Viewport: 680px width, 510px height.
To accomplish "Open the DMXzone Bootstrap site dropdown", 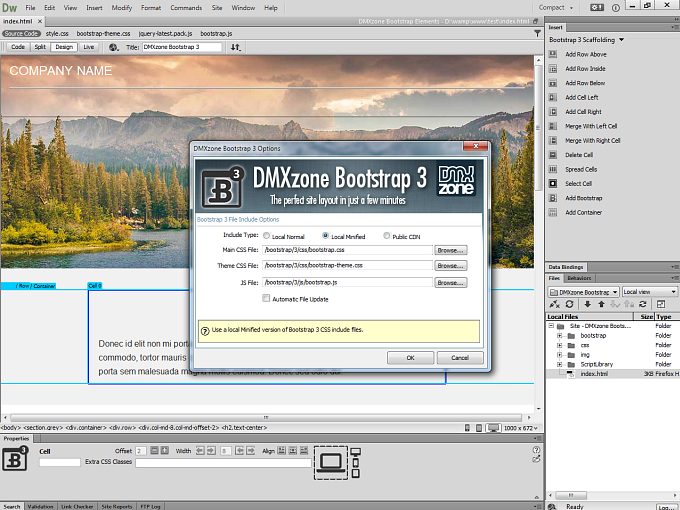I will click(x=583, y=292).
